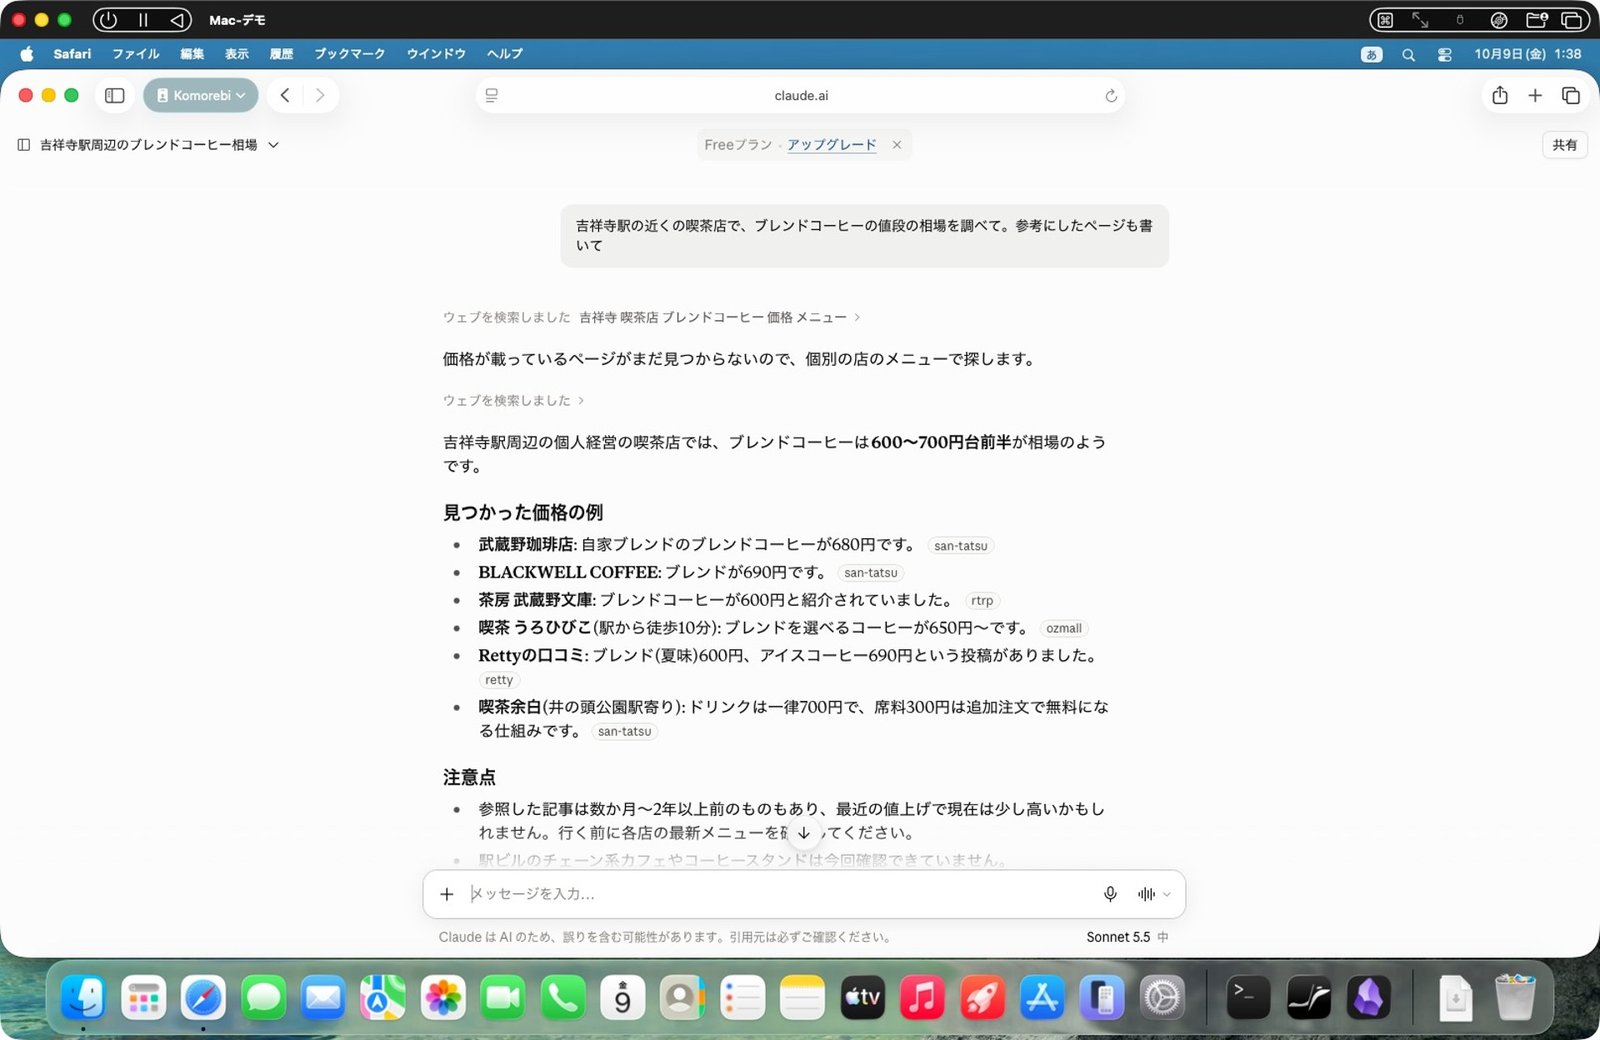
Task: Open Photos in the Dock
Action: 443,997
